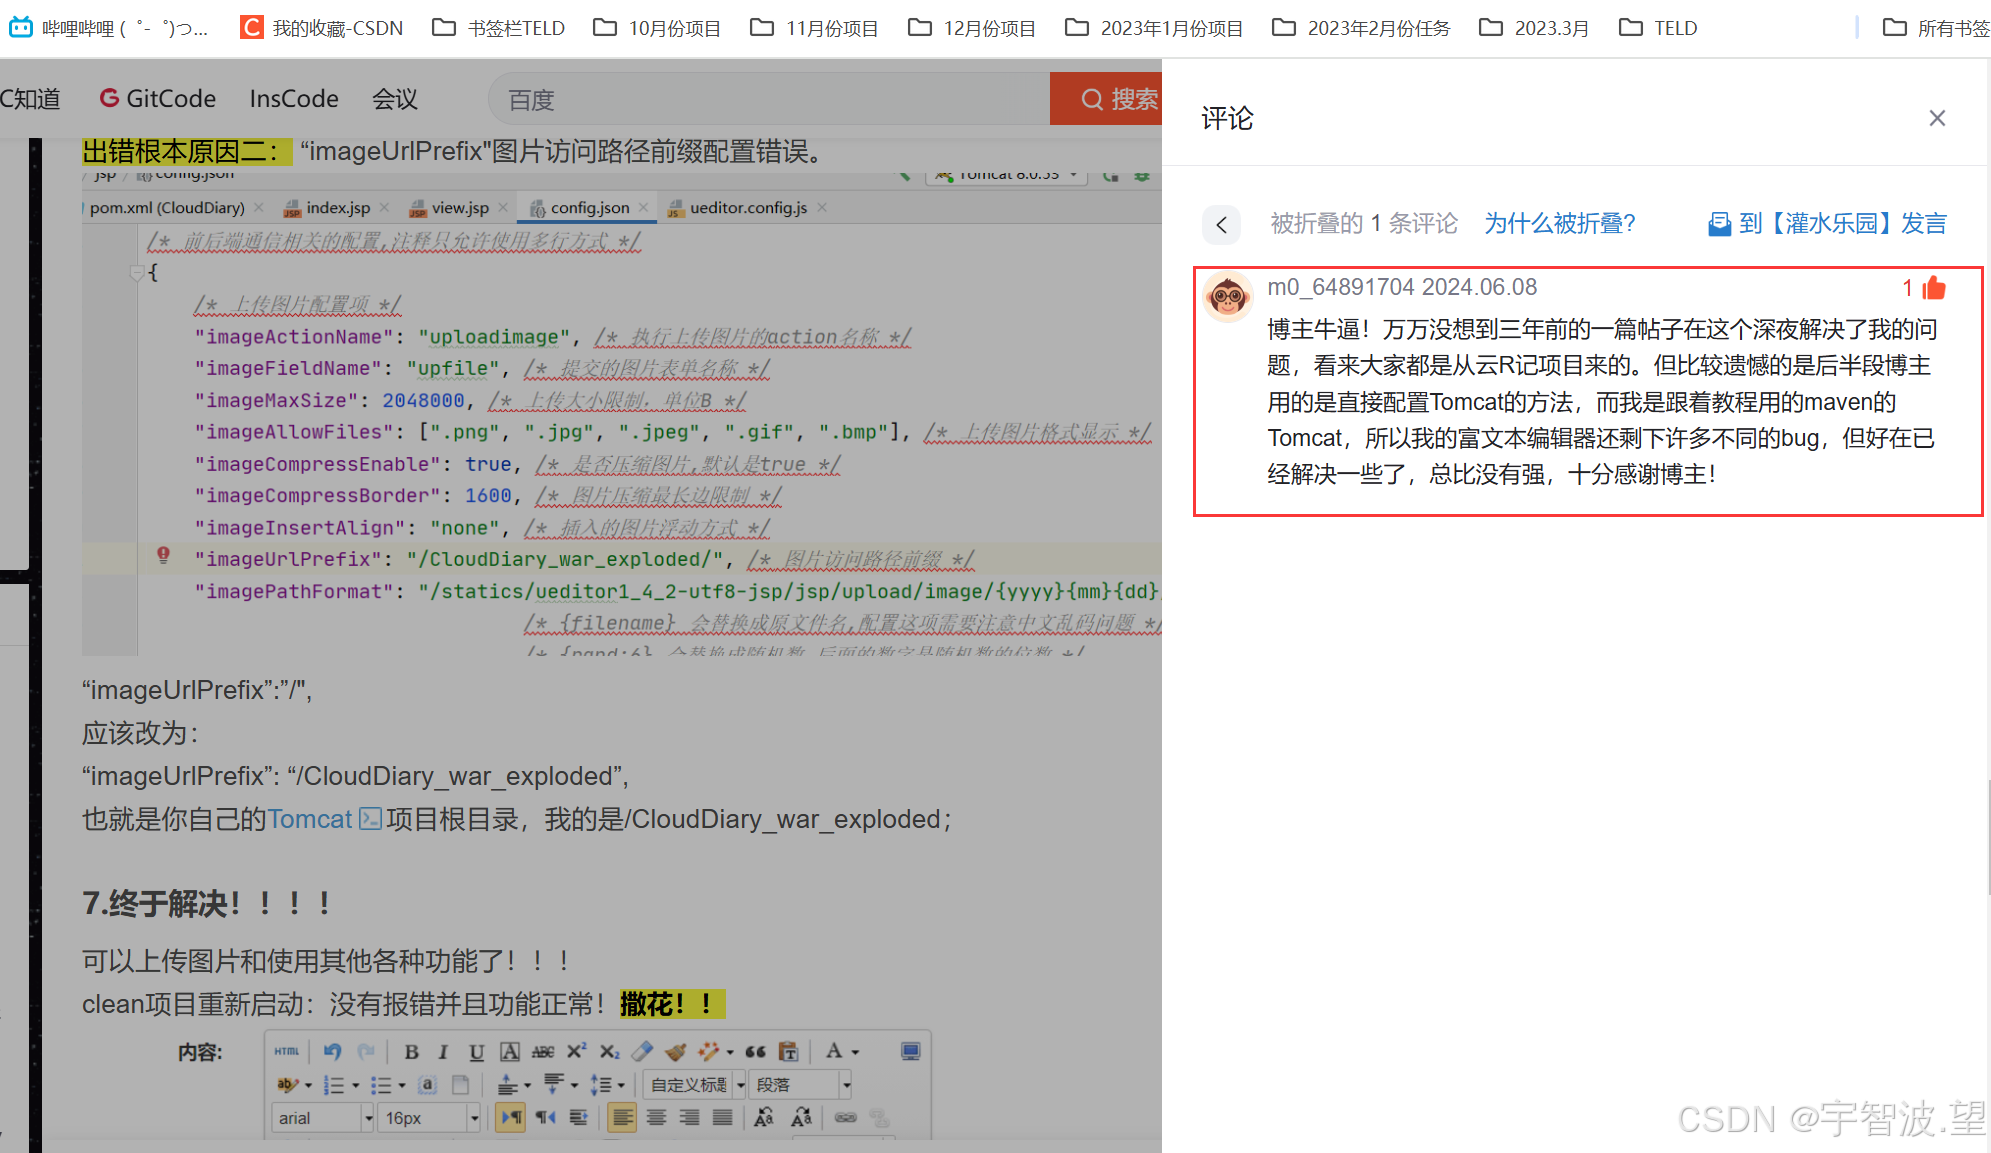1991x1153 pixels.
Task: Click the HTML source icon in editor
Action: point(287,1051)
